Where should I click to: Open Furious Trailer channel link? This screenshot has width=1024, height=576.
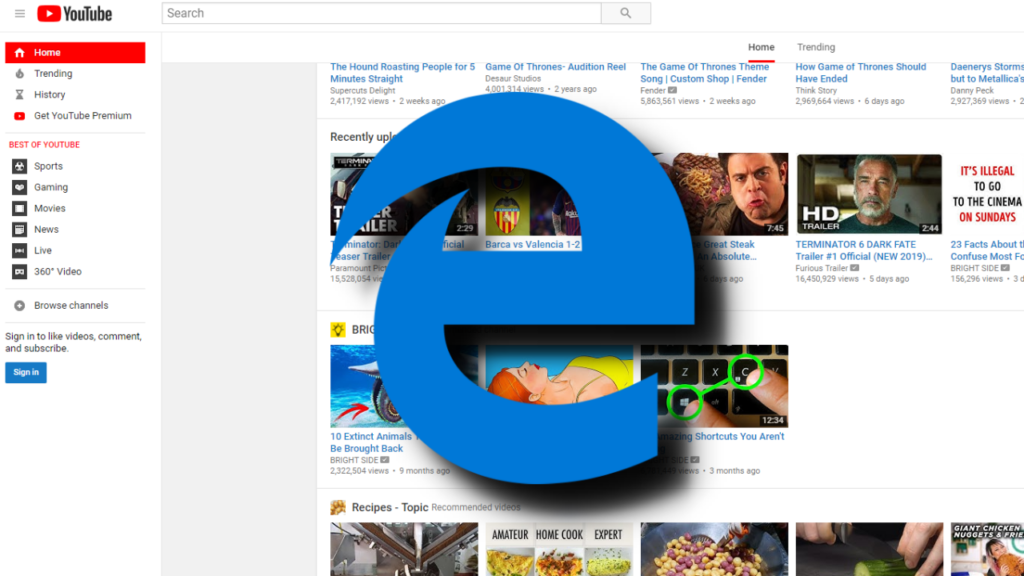pos(822,268)
